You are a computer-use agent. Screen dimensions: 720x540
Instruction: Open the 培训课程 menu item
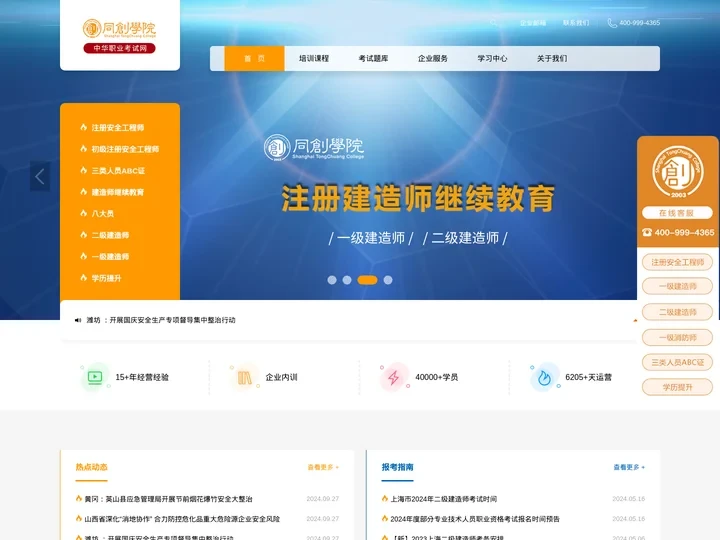click(x=314, y=58)
